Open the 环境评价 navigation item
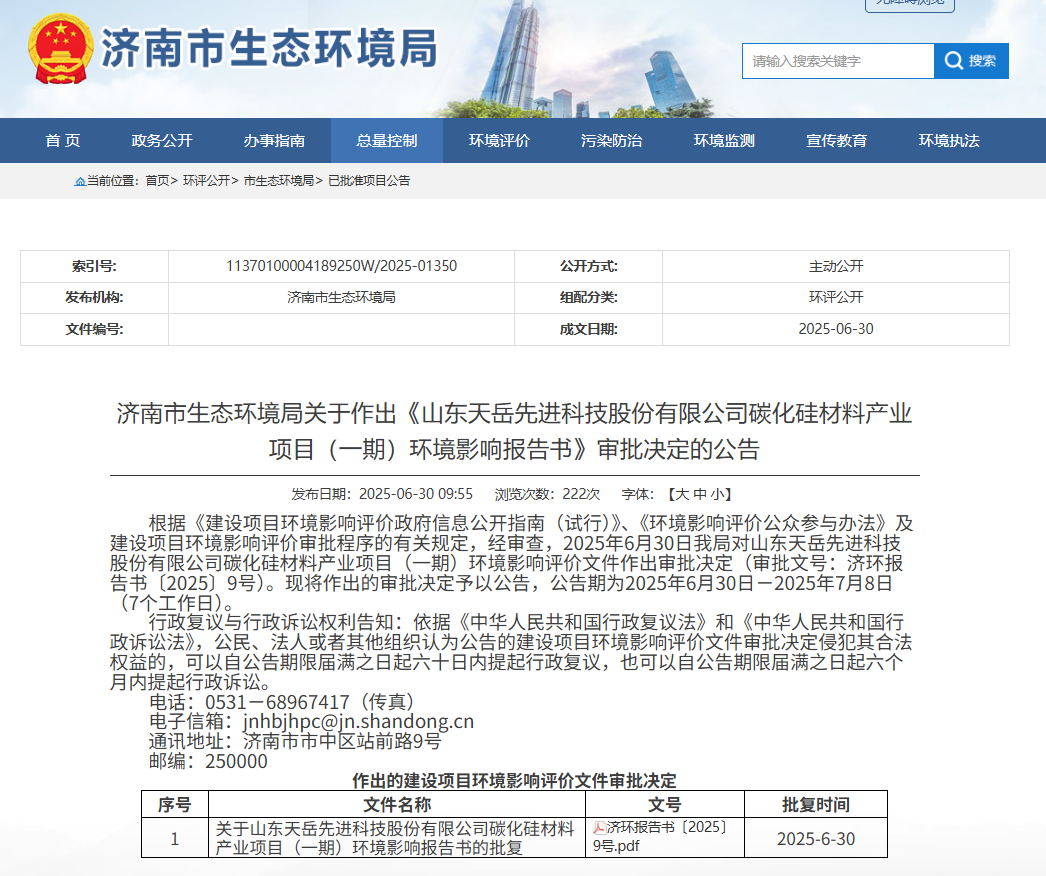 (x=499, y=141)
